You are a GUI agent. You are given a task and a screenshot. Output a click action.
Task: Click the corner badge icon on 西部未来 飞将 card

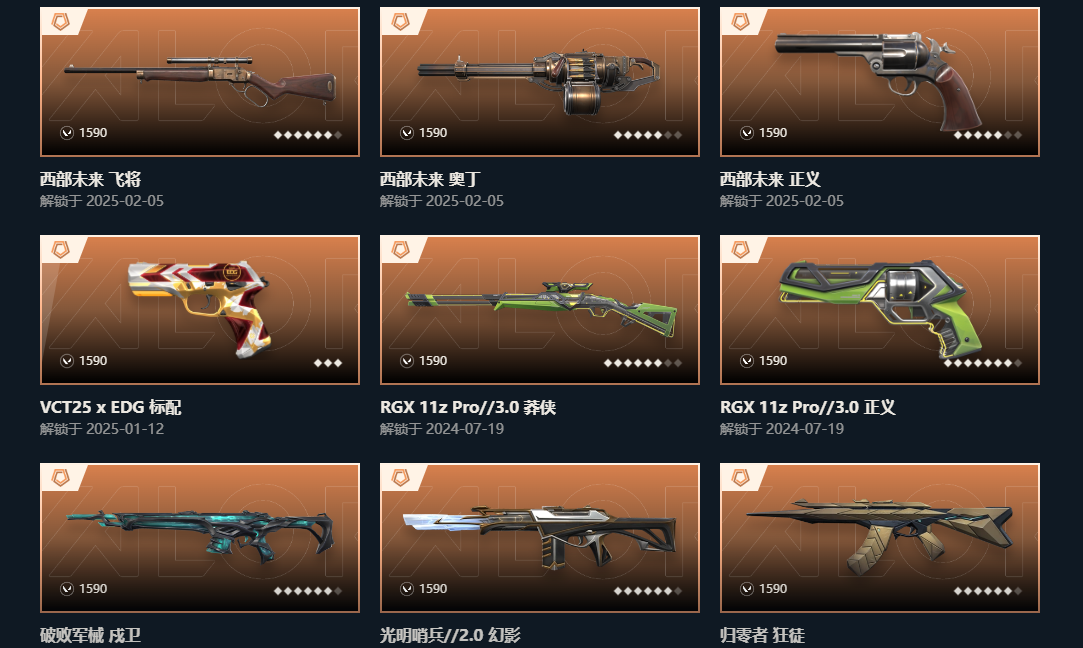click(61, 21)
